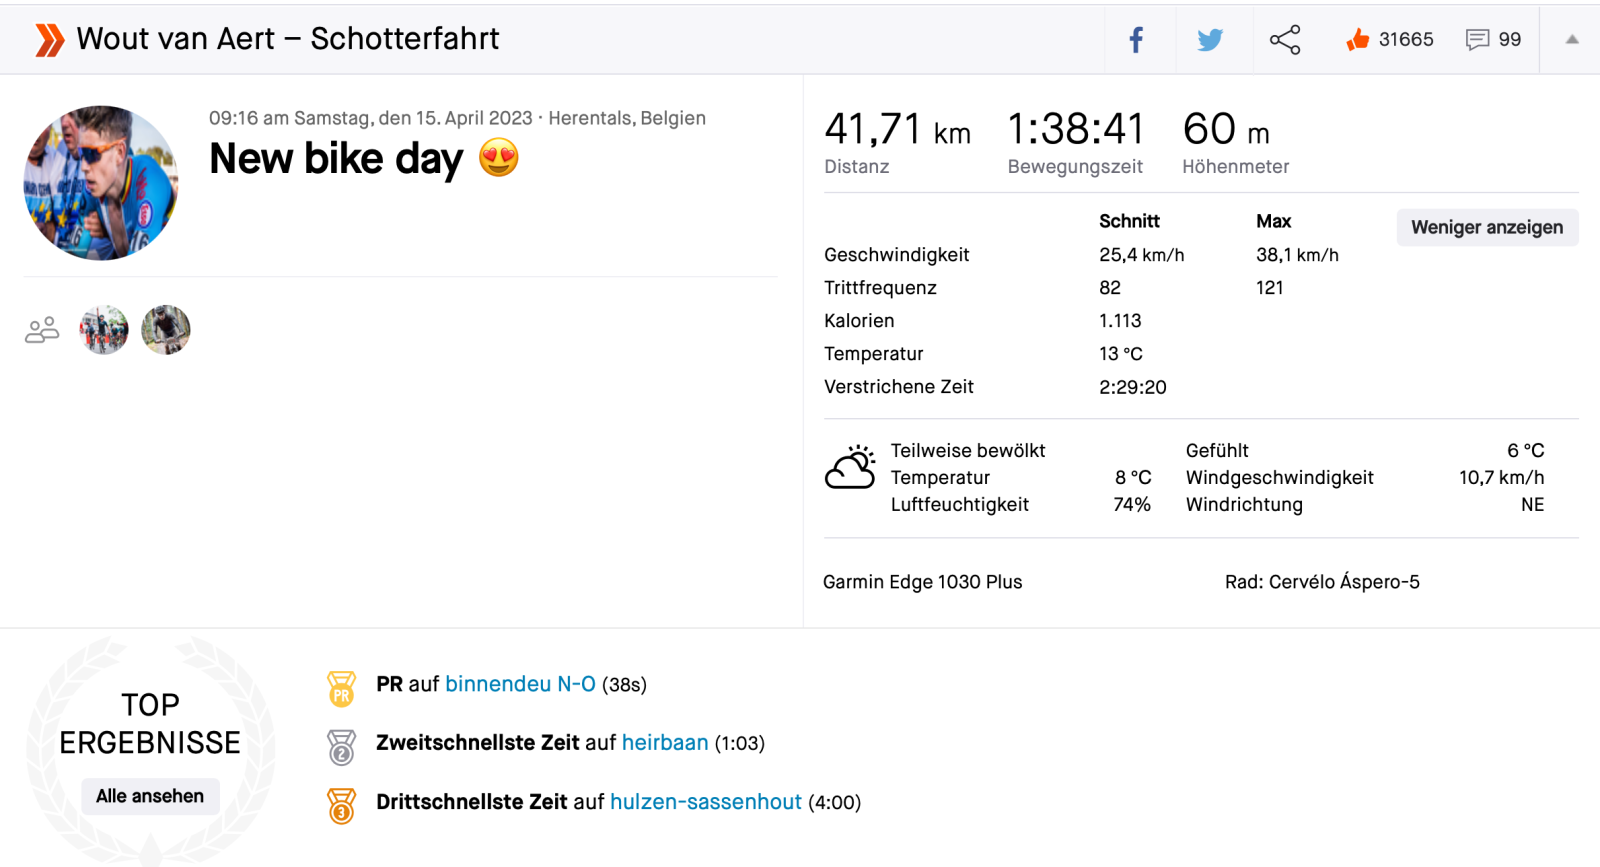
Task: Click the bronze third-place medal icon
Action: coord(341,805)
